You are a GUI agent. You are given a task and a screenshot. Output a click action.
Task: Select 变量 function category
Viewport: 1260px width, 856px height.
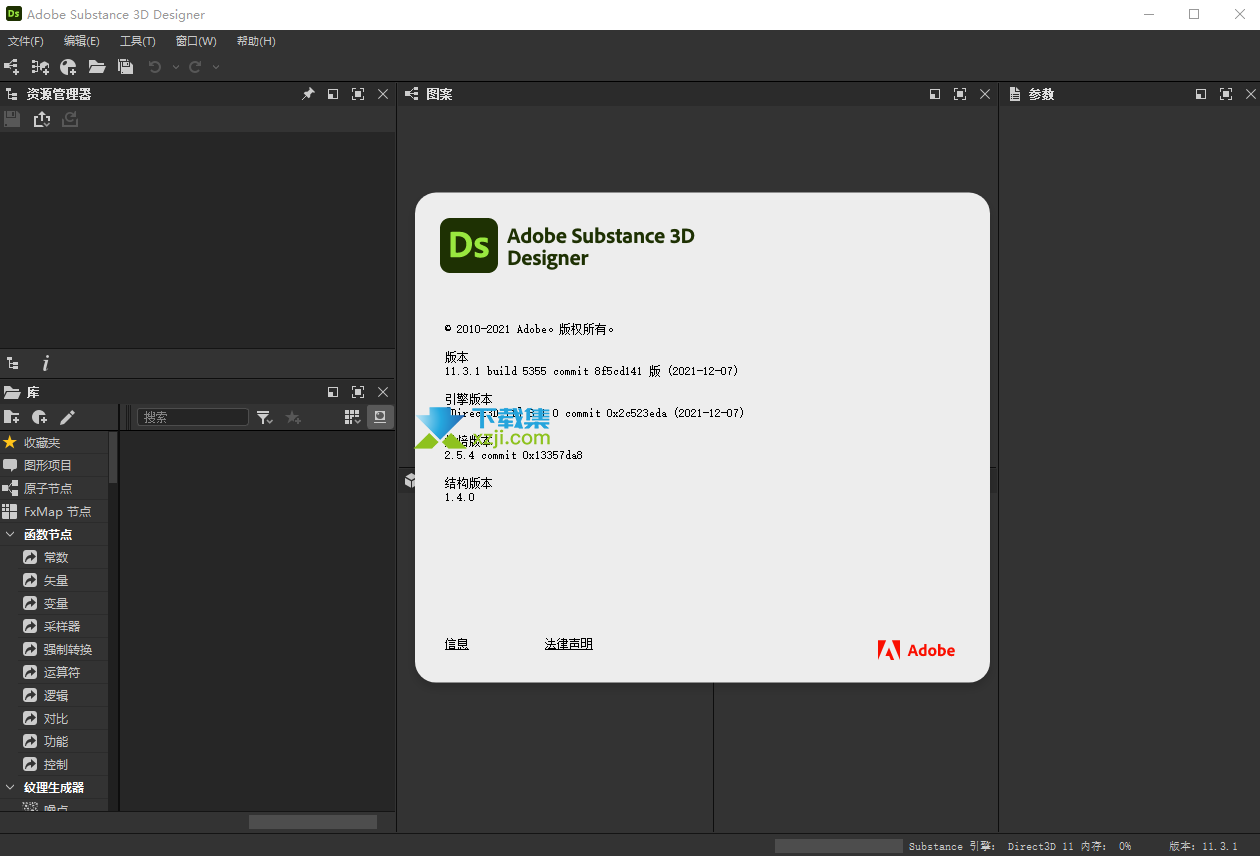54,603
